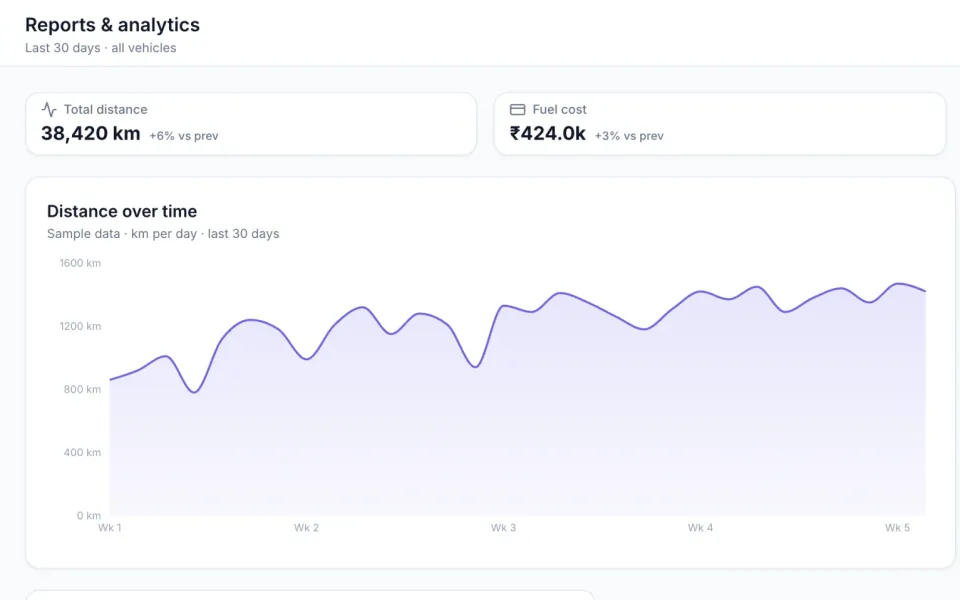Click the Wk 3 axis label

pos(503,528)
